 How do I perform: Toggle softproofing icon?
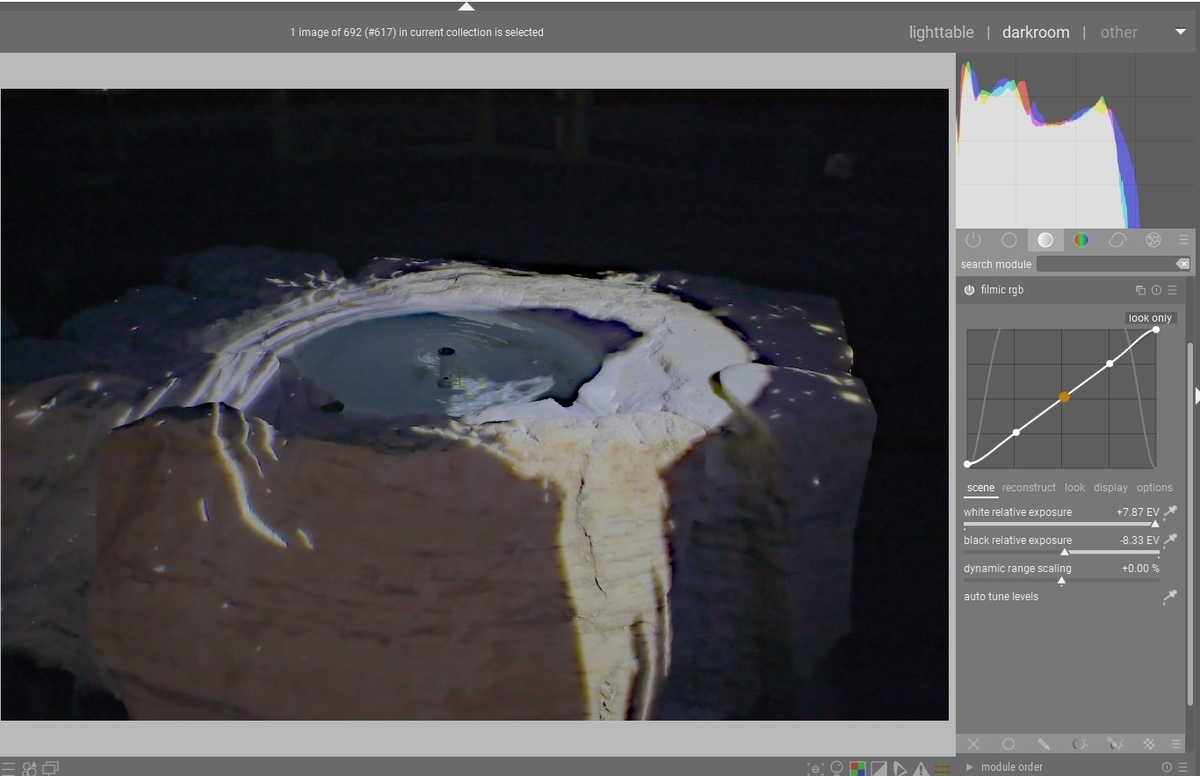pyautogui.click(x=900, y=768)
